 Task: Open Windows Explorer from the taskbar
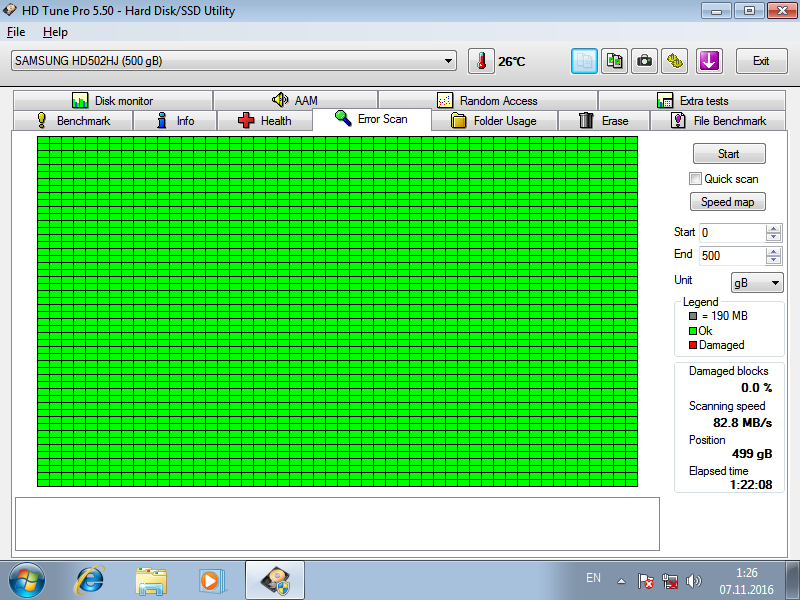(x=151, y=580)
